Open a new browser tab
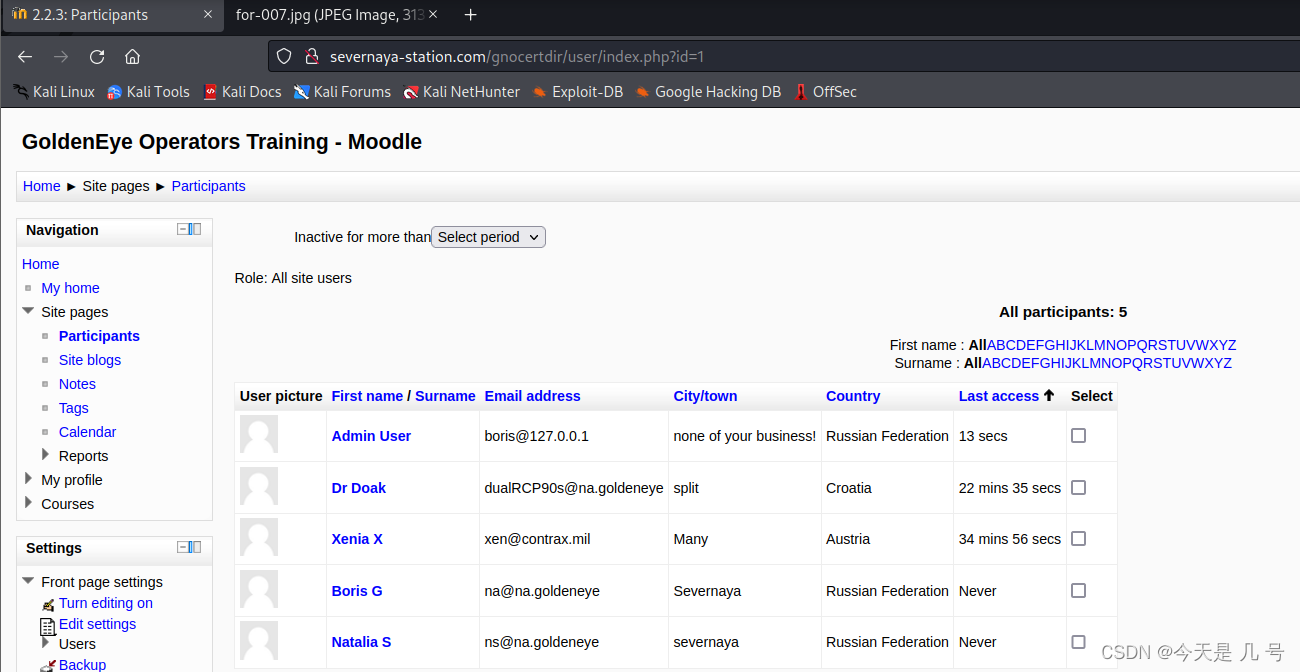The width and height of the screenshot is (1300, 672). click(471, 15)
